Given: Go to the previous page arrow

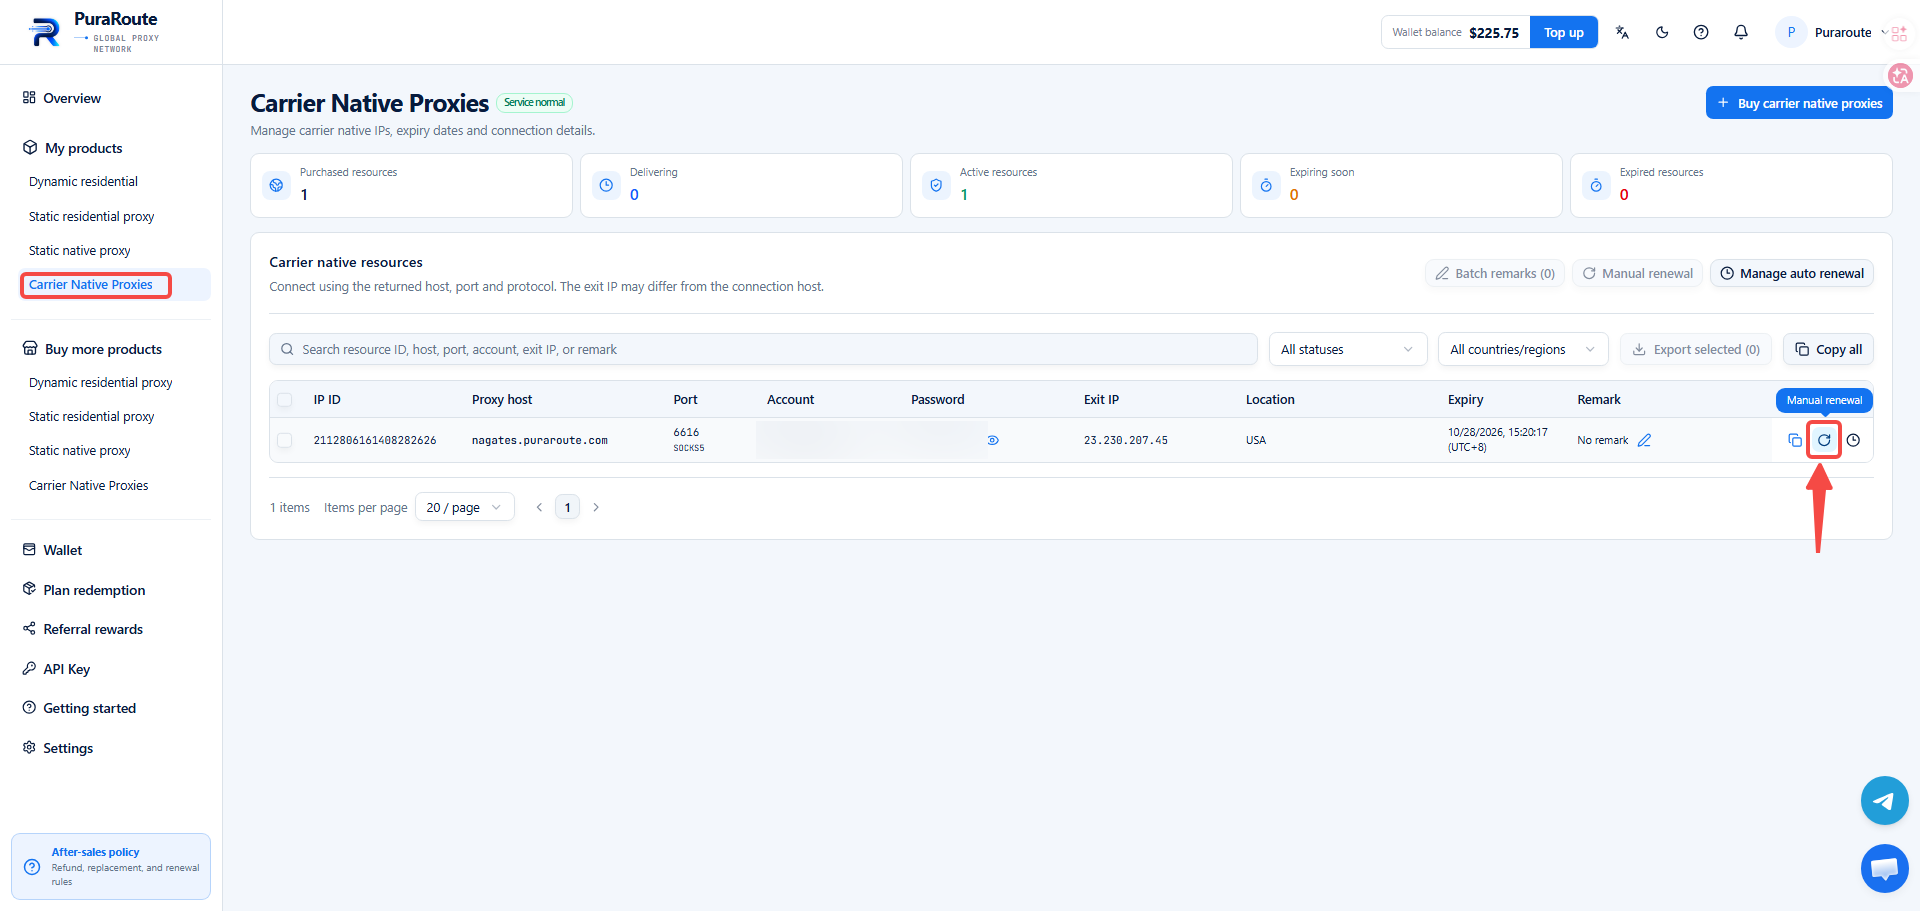Looking at the screenshot, I should pos(539,507).
